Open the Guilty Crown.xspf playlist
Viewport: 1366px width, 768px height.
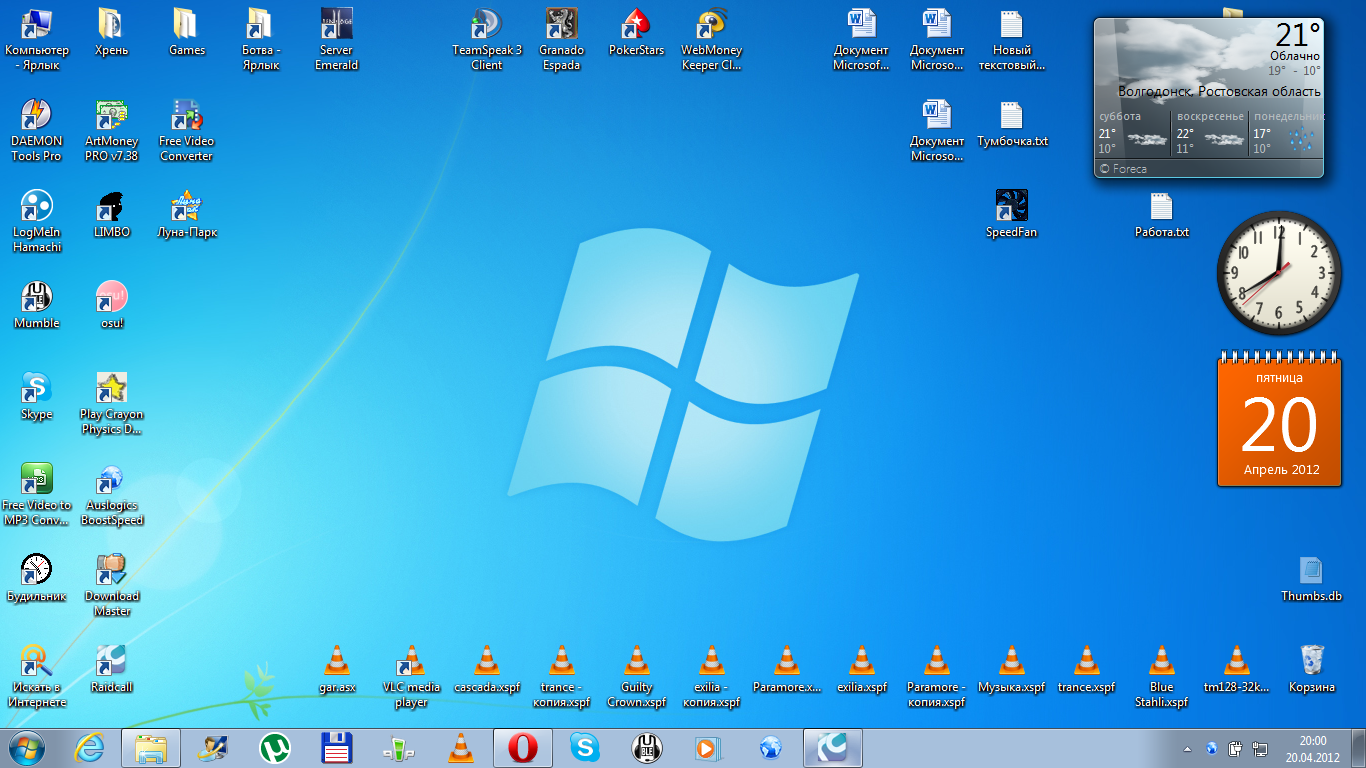tap(636, 677)
